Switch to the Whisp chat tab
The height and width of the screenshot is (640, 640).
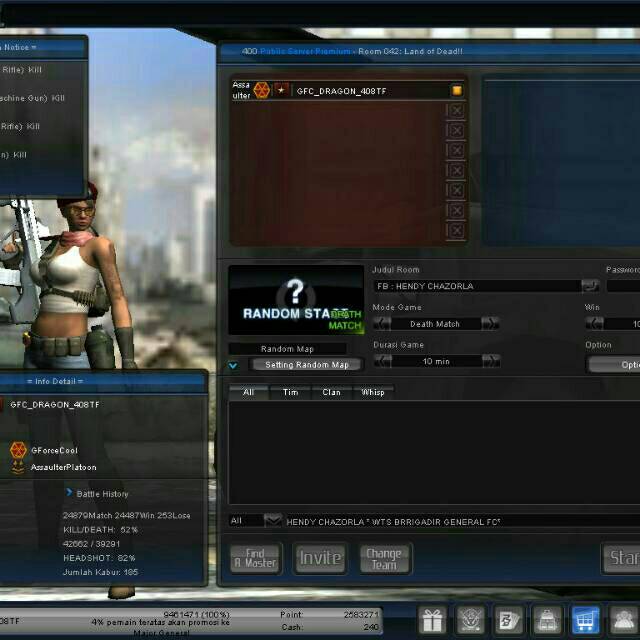pos(372,393)
